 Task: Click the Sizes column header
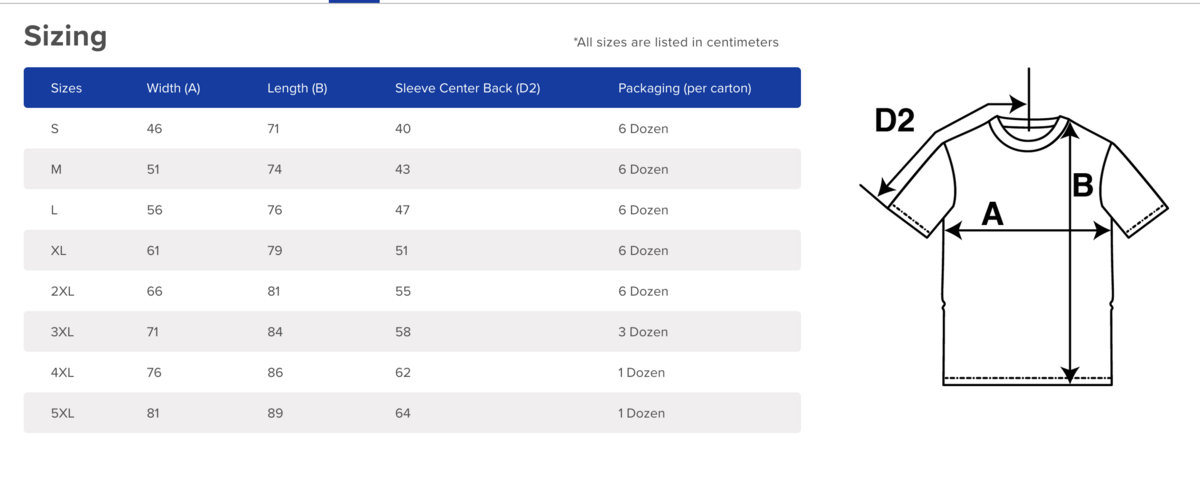coord(66,88)
